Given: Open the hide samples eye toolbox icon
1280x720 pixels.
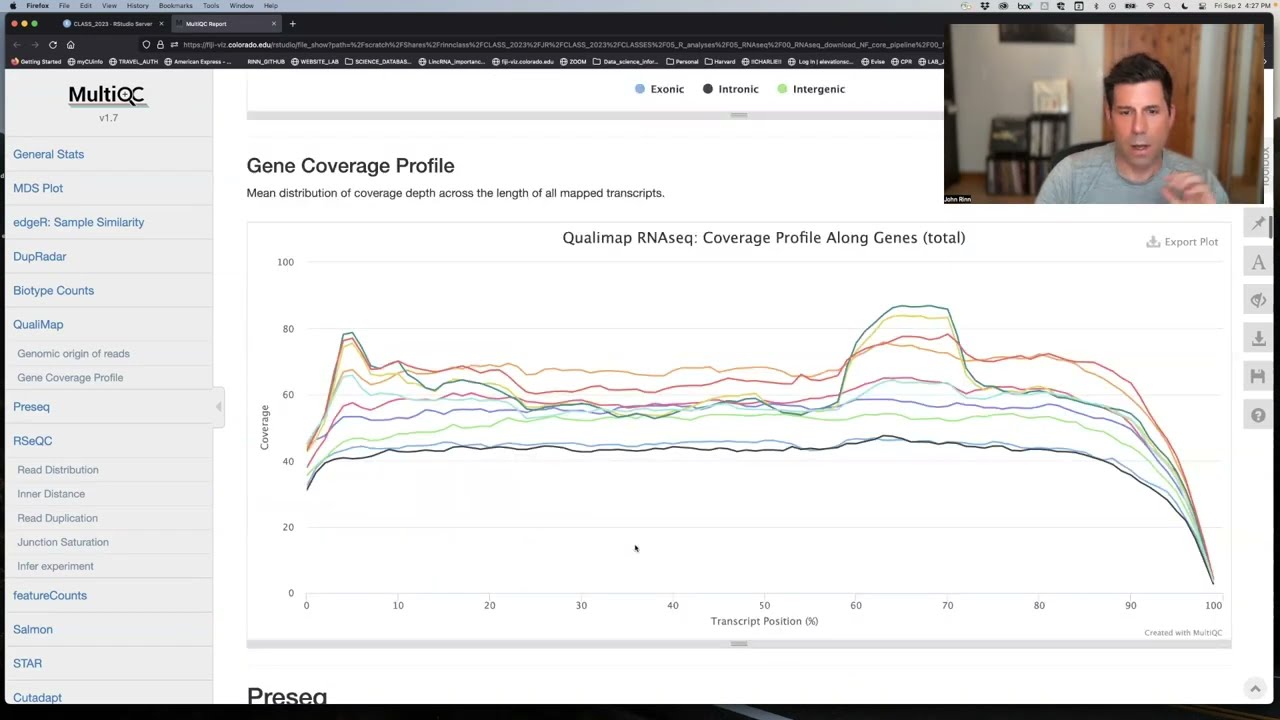Looking at the screenshot, I should 1258,301.
